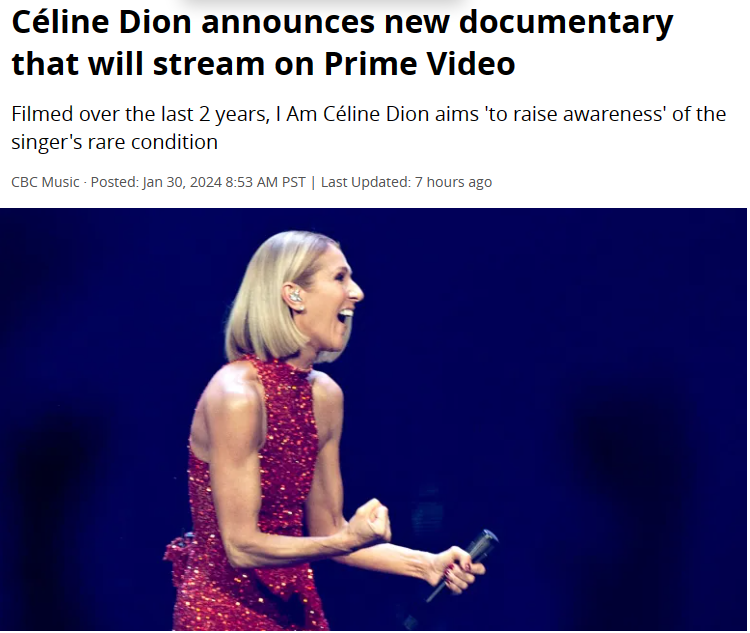Click the clenched fist in the photo
Image resolution: width=750 pixels, height=633 pixels.
pyautogui.click(x=370, y=524)
